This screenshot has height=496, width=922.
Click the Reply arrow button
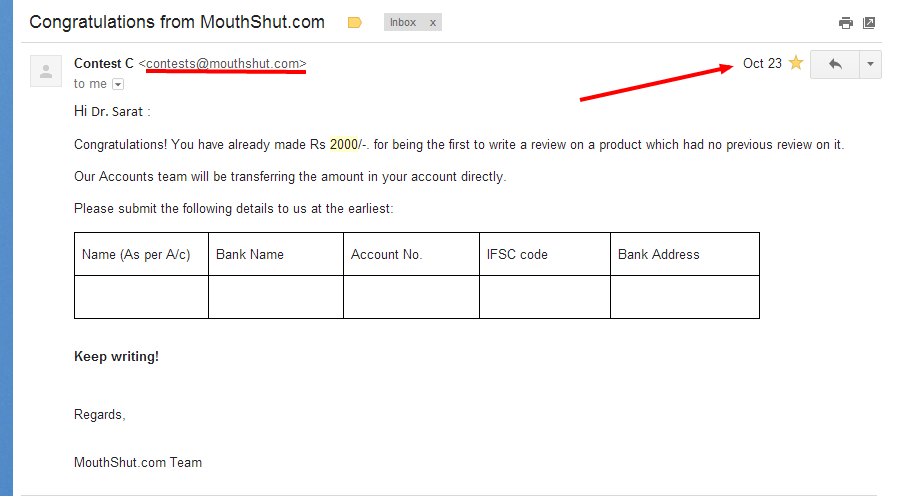(835, 64)
